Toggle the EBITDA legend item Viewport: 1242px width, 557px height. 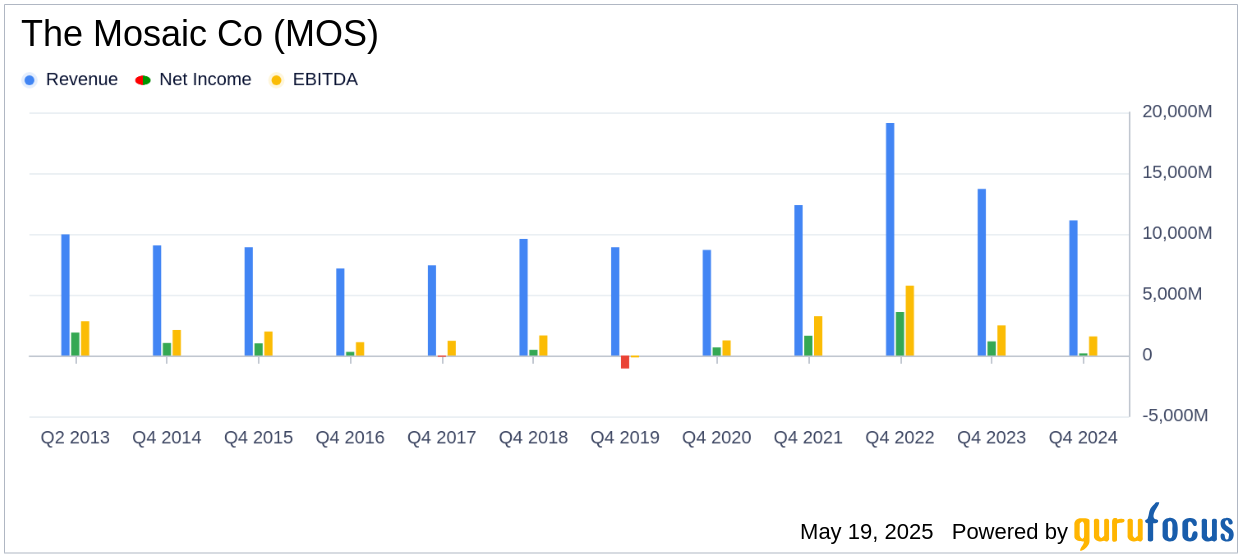(x=313, y=80)
